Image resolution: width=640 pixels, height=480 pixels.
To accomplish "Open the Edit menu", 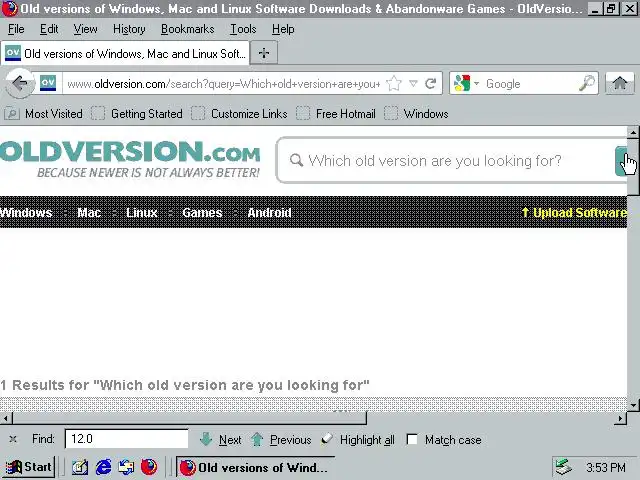I will pyautogui.click(x=49, y=29).
